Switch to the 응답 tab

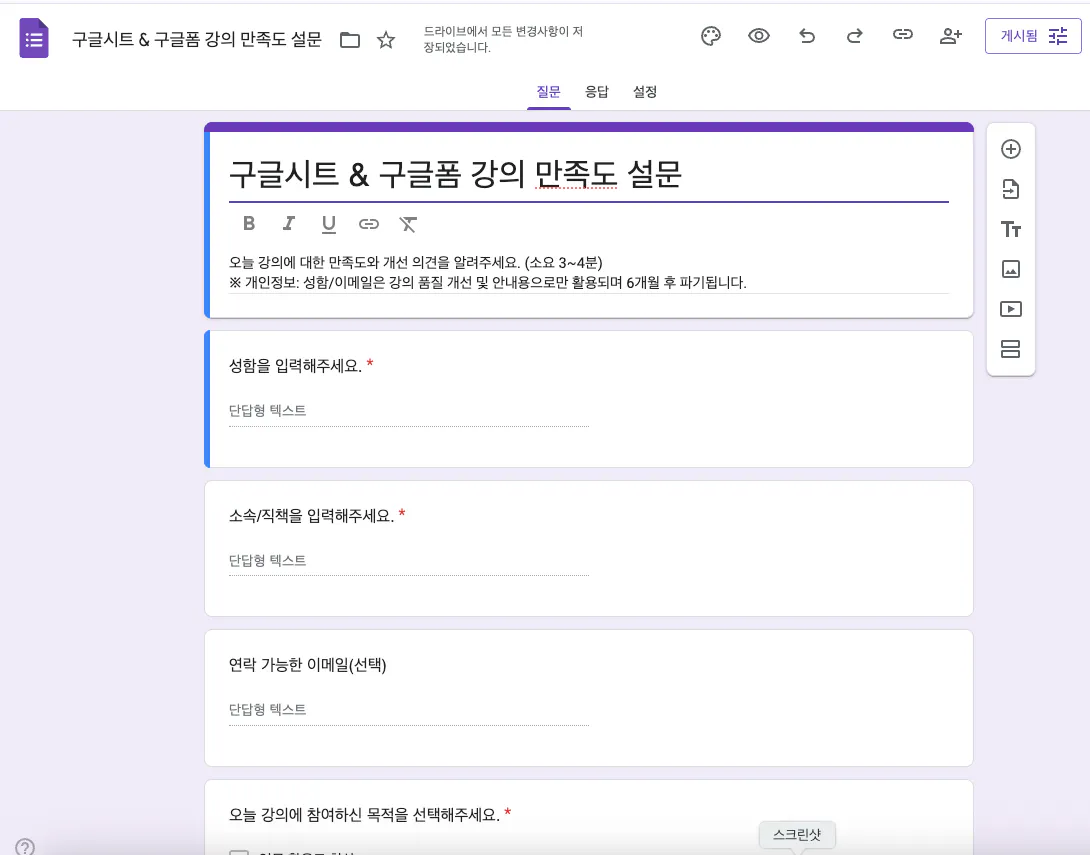click(x=597, y=91)
